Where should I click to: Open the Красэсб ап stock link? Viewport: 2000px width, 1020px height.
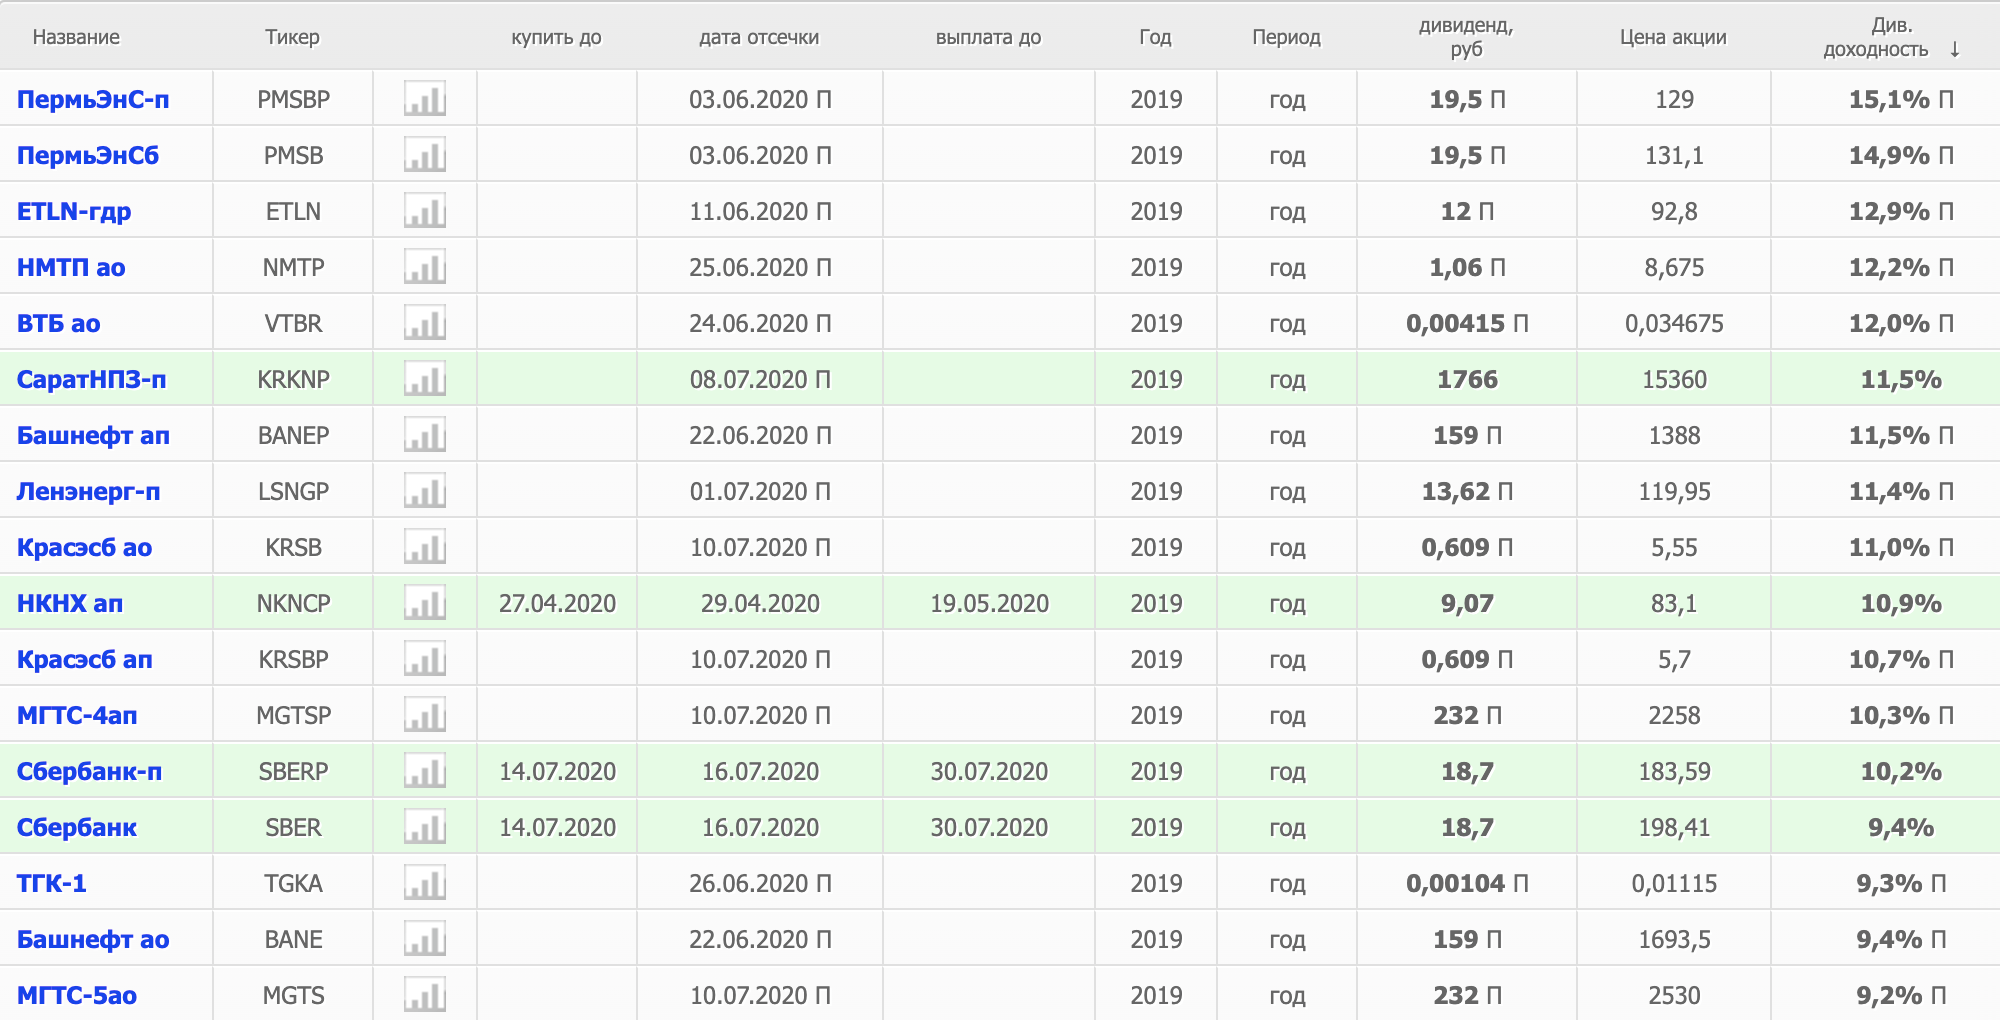coord(85,659)
